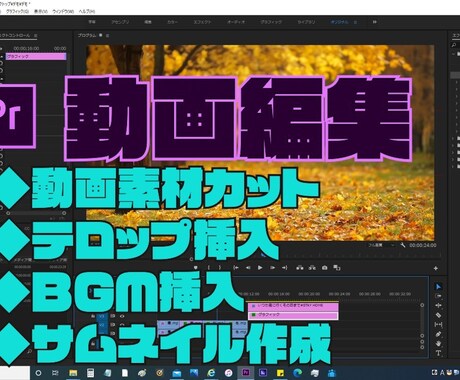The height and width of the screenshot is (380, 460).
Task: Open the プログラム panel menu
Action: click(x=107, y=35)
